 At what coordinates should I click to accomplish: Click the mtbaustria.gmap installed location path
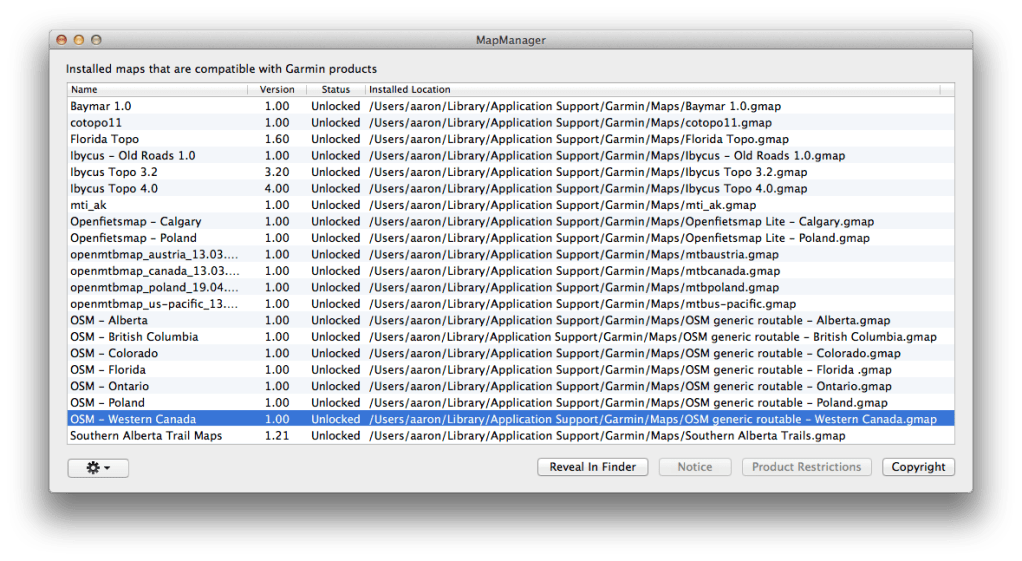(574, 255)
